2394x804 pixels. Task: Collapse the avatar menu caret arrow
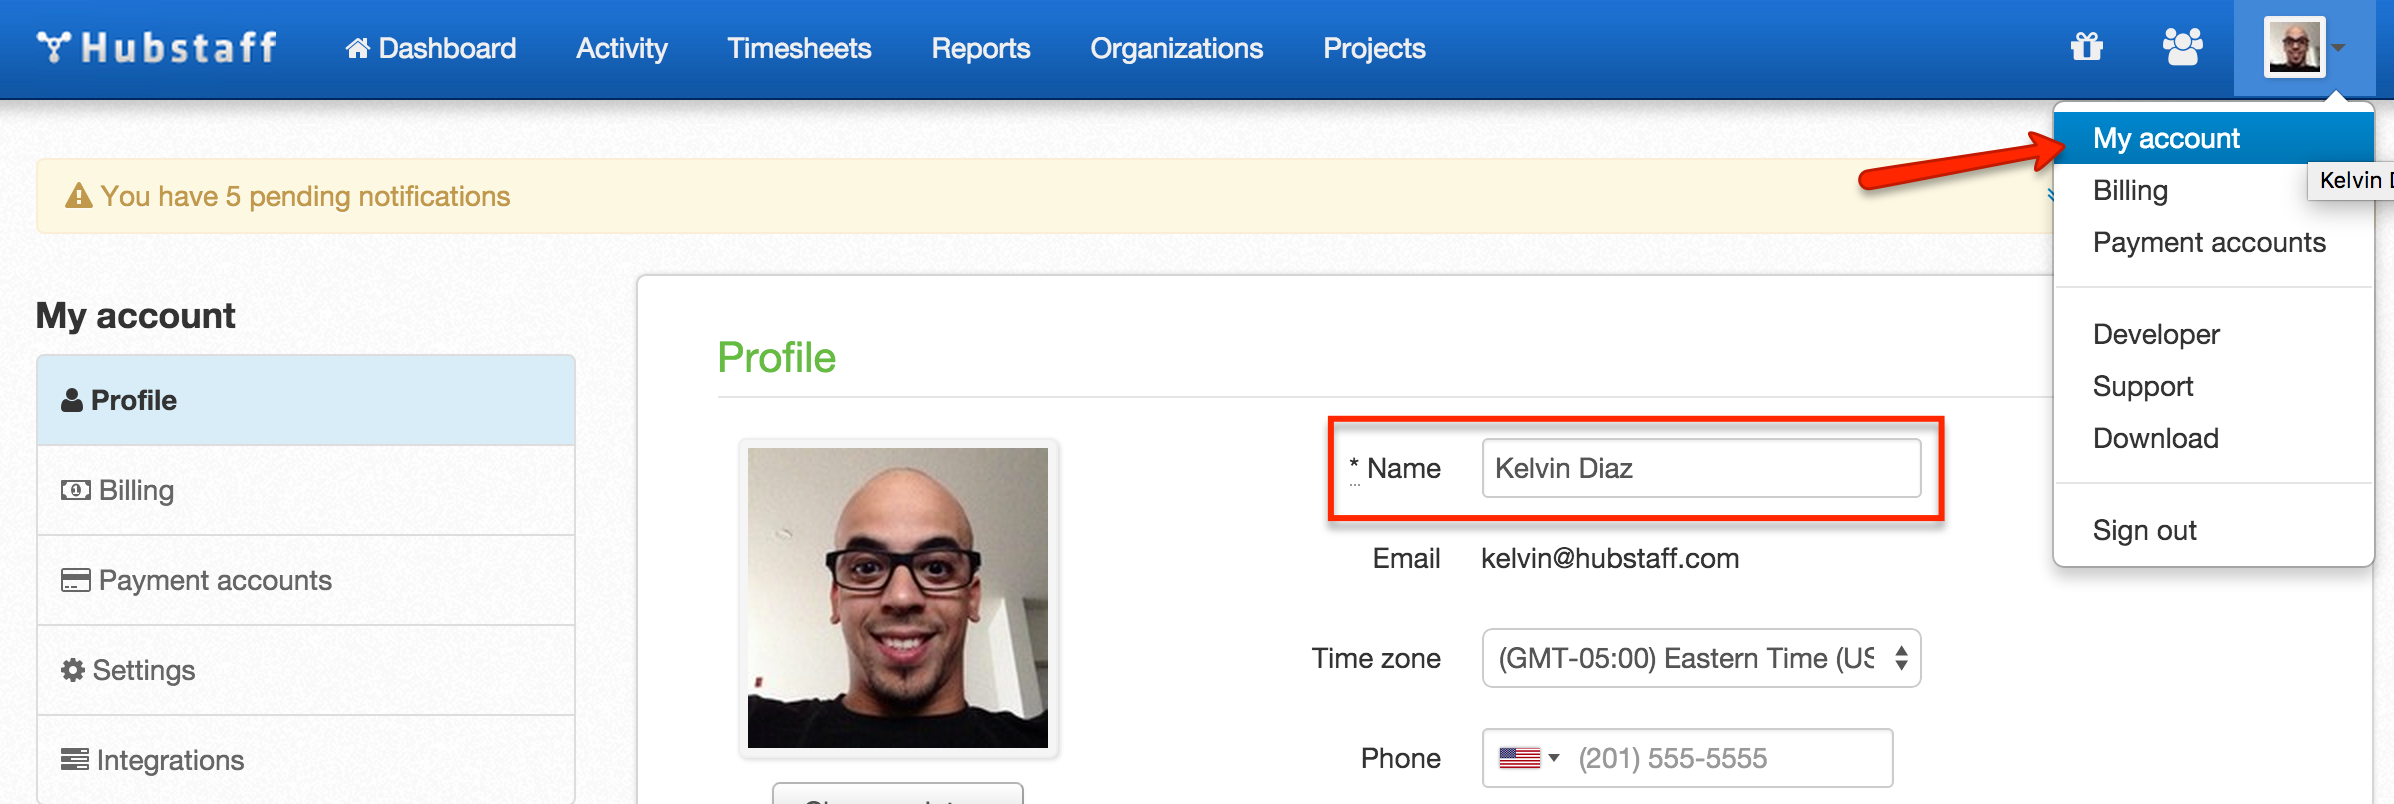click(2339, 48)
